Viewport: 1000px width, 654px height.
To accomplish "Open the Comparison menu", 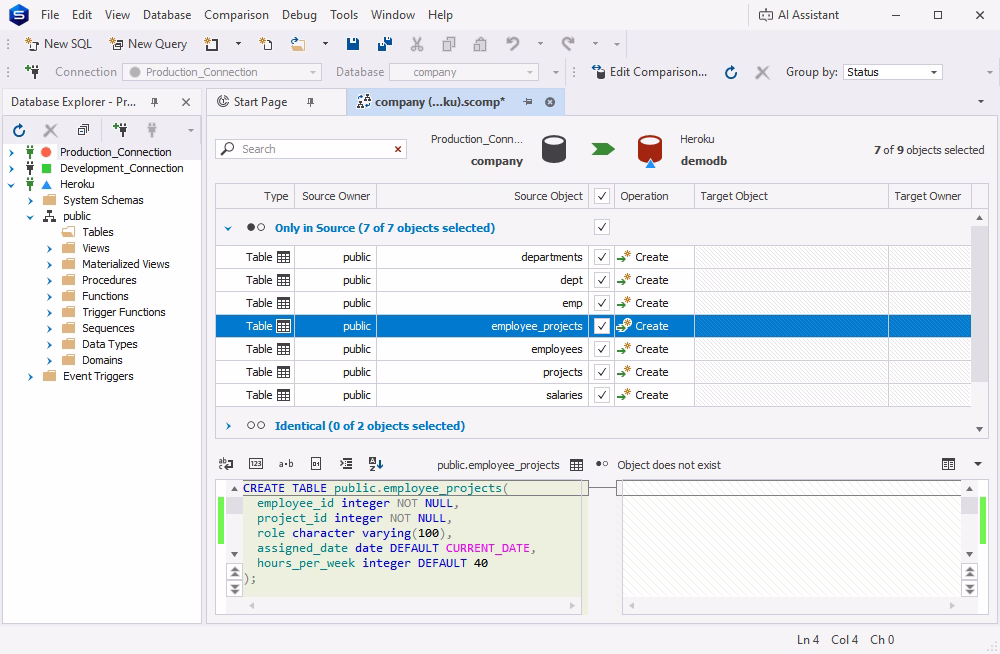I will pos(236,15).
